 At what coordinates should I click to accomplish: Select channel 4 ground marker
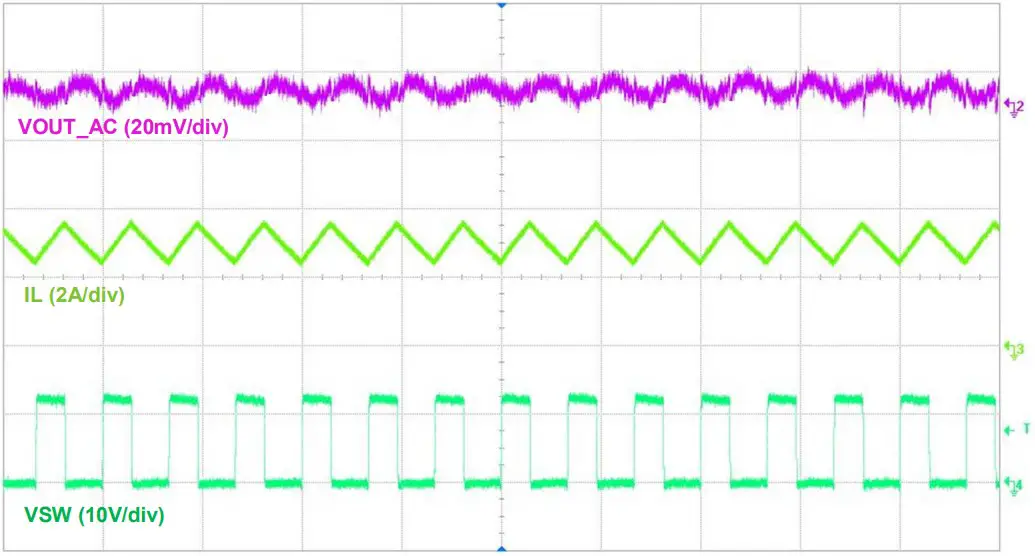point(1015,485)
